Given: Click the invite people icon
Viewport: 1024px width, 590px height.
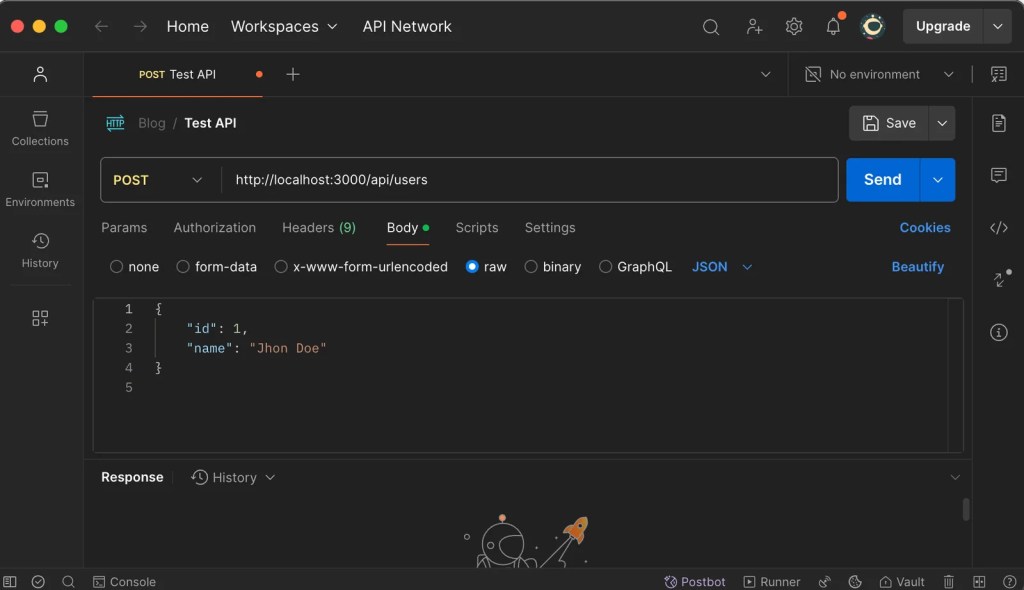Looking at the screenshot, I should point(754,27).
